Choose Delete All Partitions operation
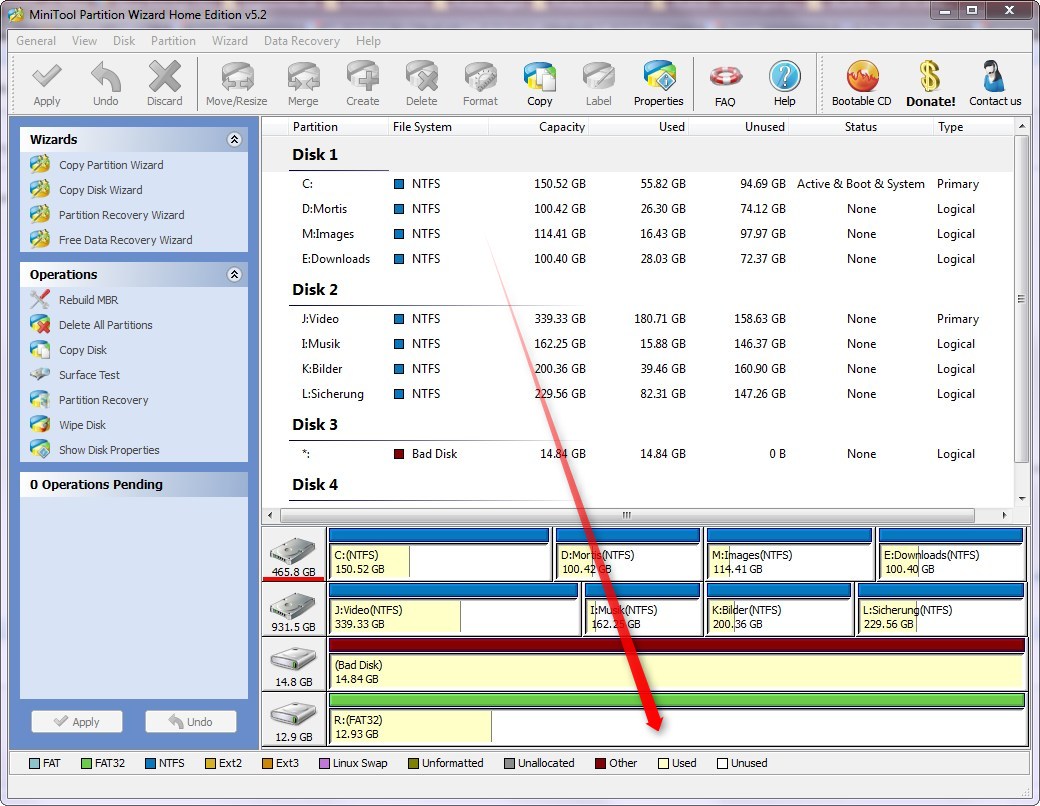 coord(105,325)
